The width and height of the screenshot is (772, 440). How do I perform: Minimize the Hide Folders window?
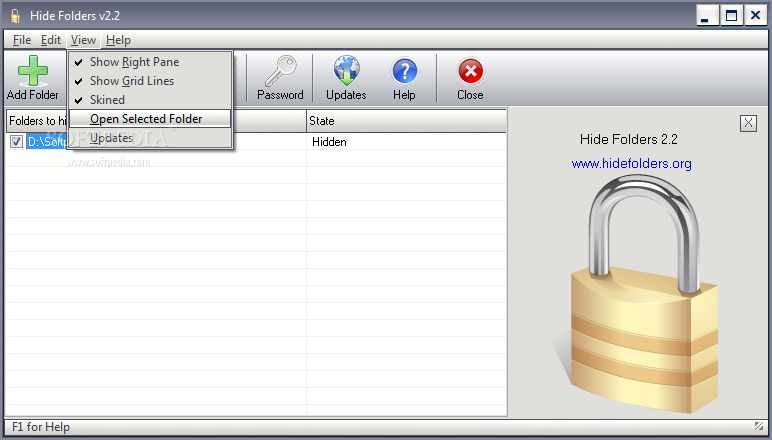707,16
